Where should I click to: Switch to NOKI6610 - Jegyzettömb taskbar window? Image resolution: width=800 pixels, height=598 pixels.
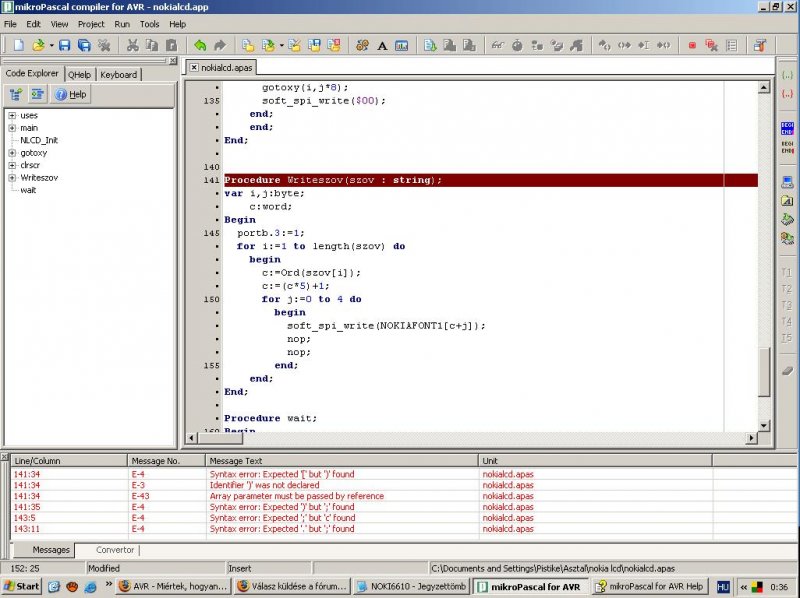pos(411,586)
